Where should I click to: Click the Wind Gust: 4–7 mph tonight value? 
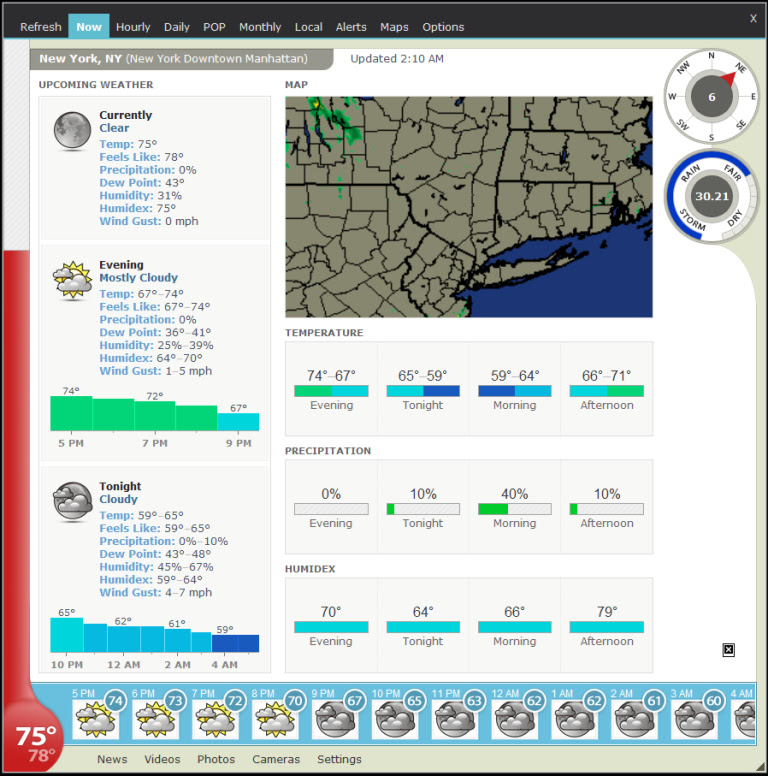click(155, 592)
